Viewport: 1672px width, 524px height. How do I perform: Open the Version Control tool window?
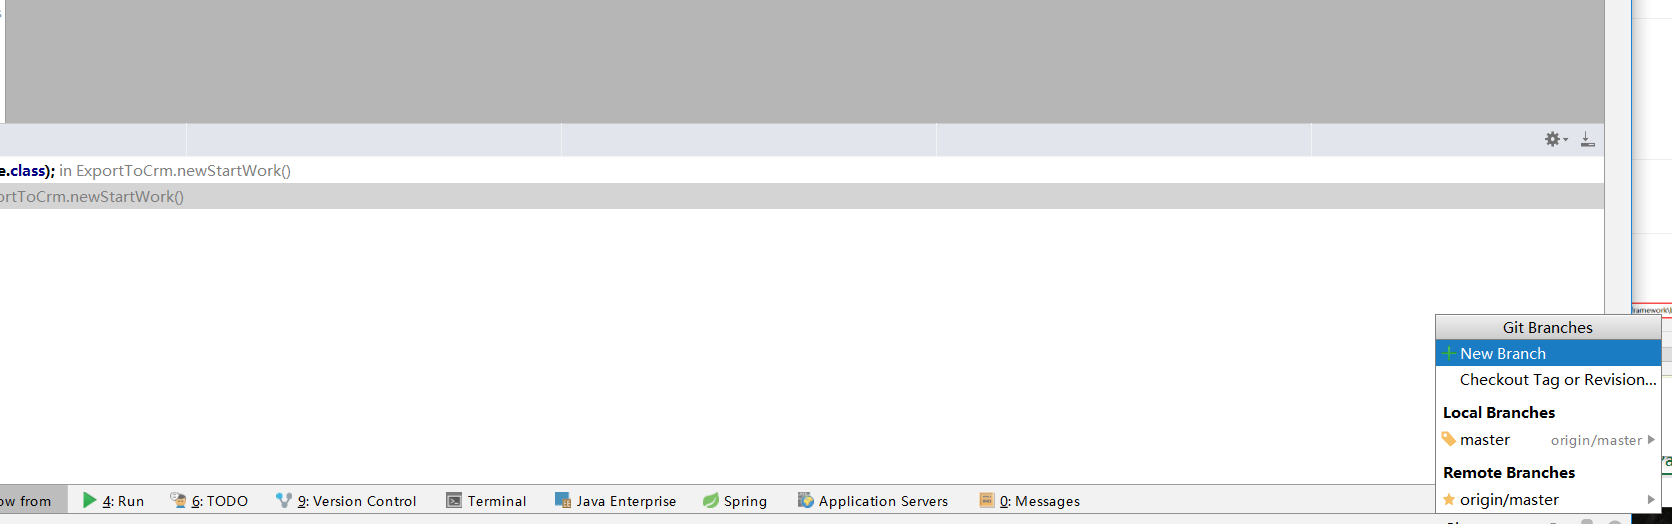346,501
